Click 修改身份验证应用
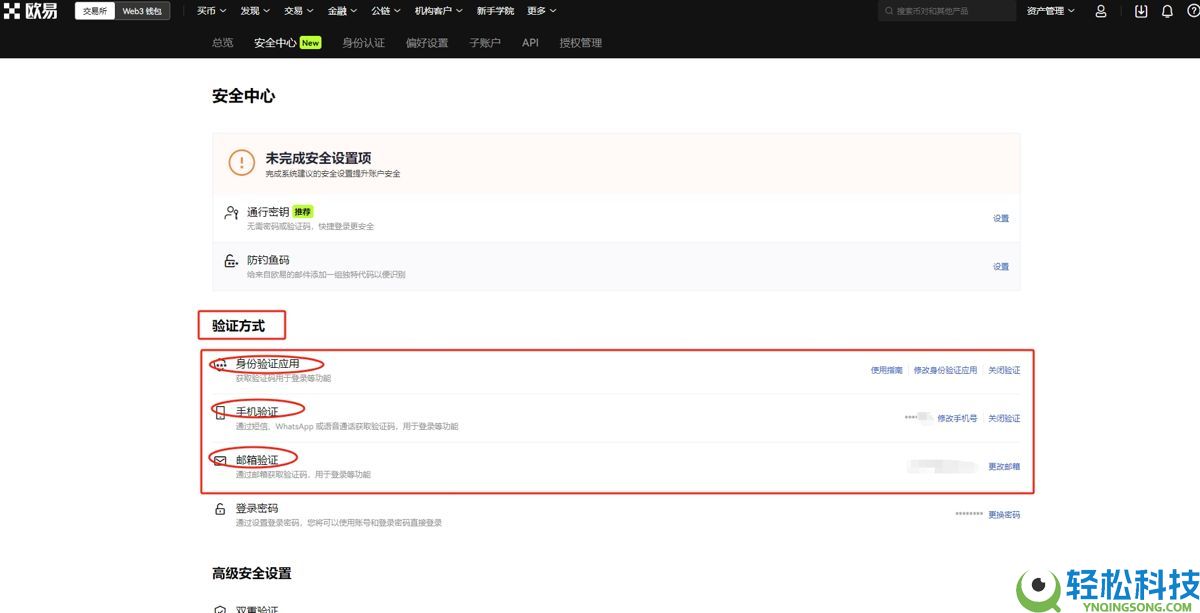The height and width of the screenshot is (613, 1200). tap(946, 370)
